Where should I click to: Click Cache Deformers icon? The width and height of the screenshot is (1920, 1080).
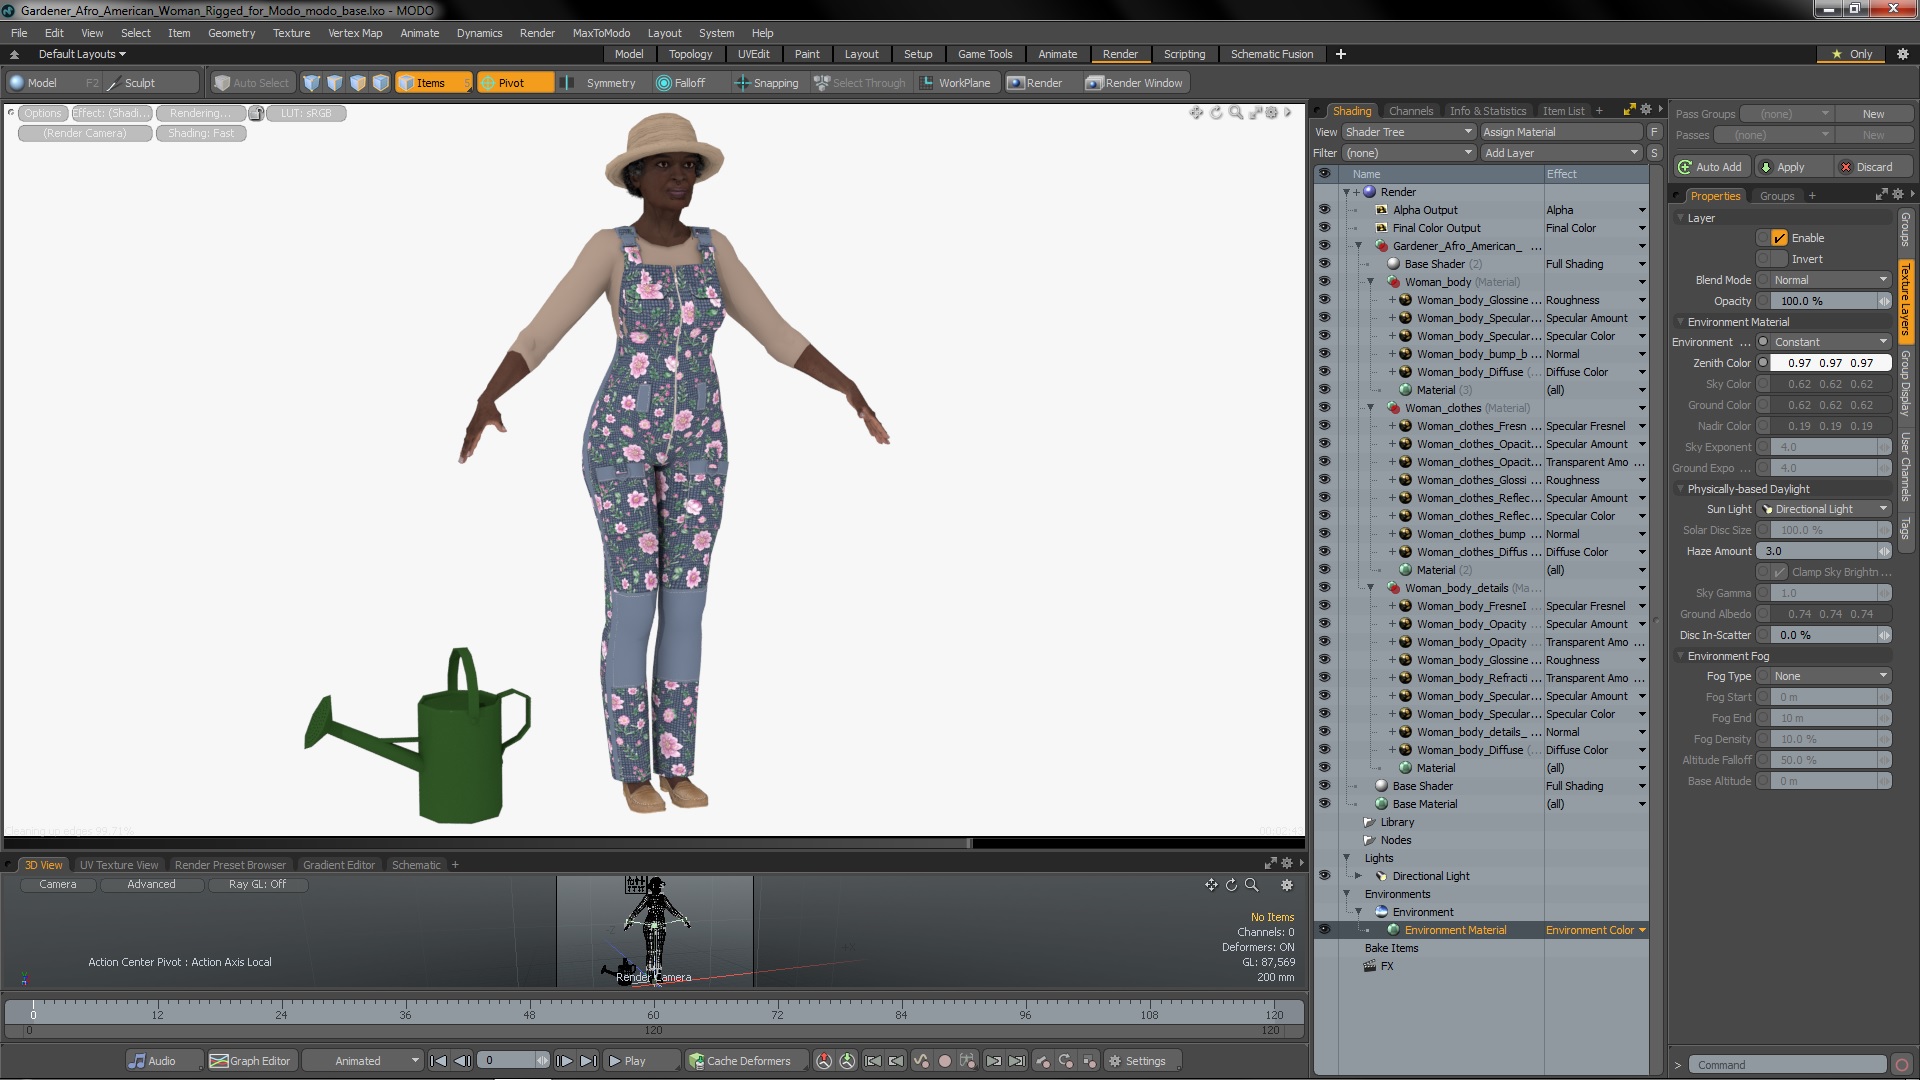(x=697, y=1061)
